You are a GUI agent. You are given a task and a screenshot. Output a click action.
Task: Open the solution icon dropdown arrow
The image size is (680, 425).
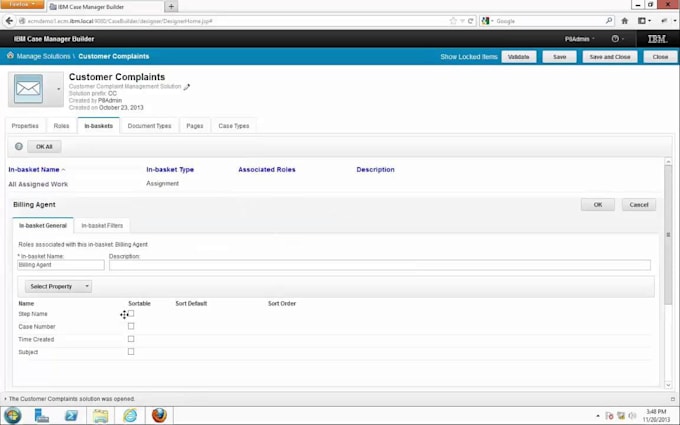(x=59, y=89)
